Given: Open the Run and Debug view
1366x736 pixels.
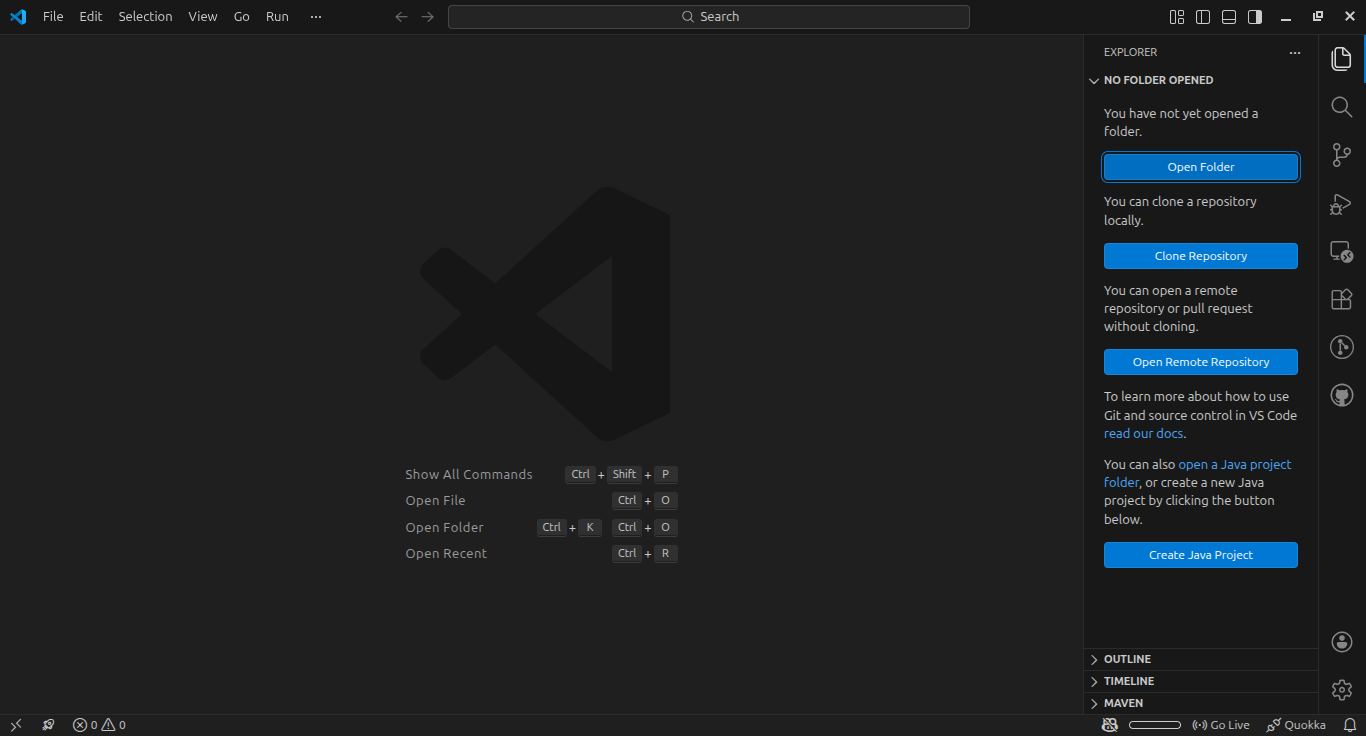Looking at the screenshot, I should tap(1342, 203).
